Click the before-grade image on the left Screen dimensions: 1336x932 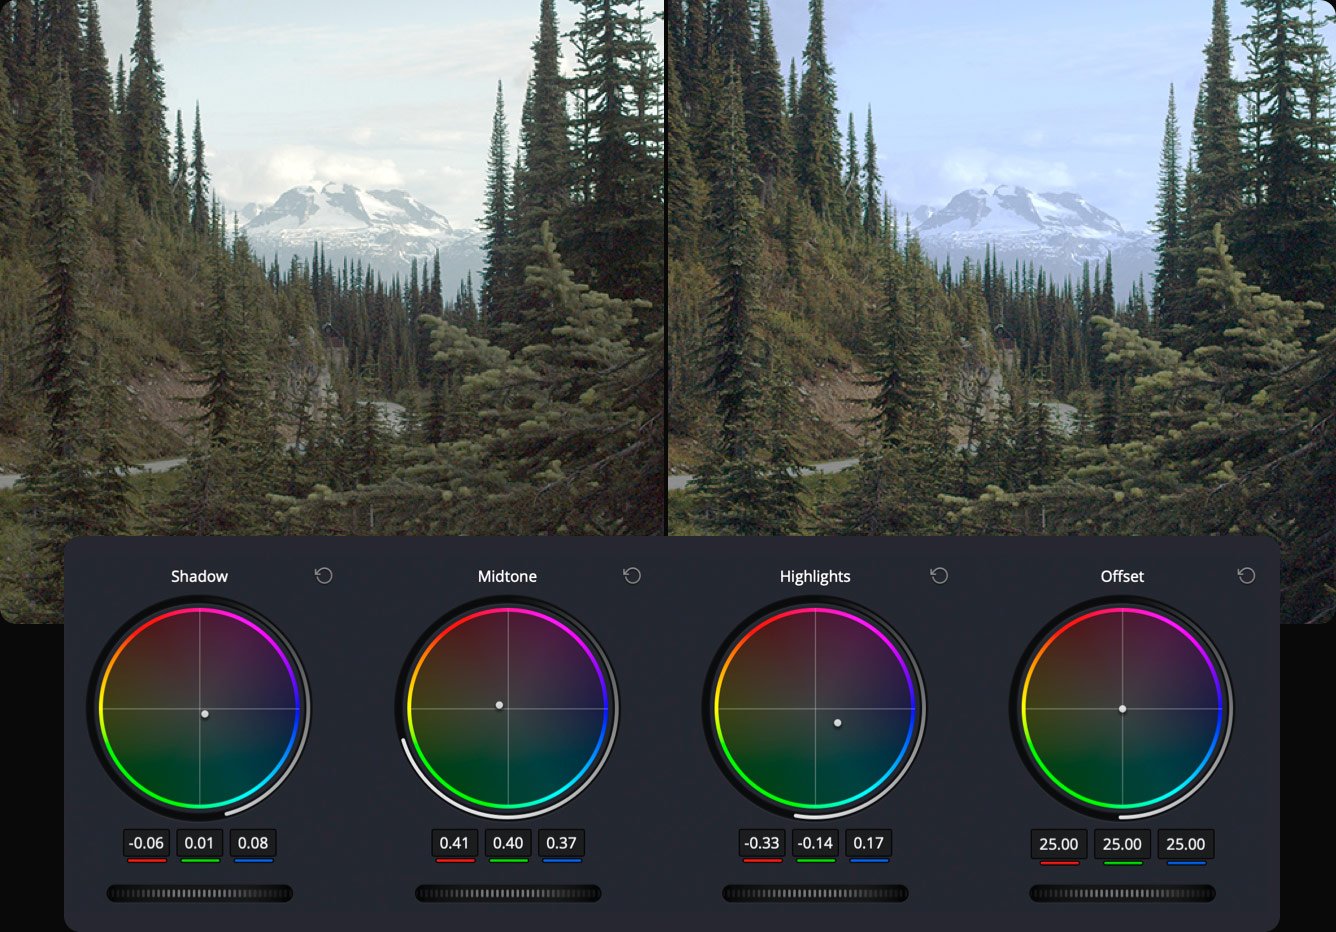coord(330,270)
